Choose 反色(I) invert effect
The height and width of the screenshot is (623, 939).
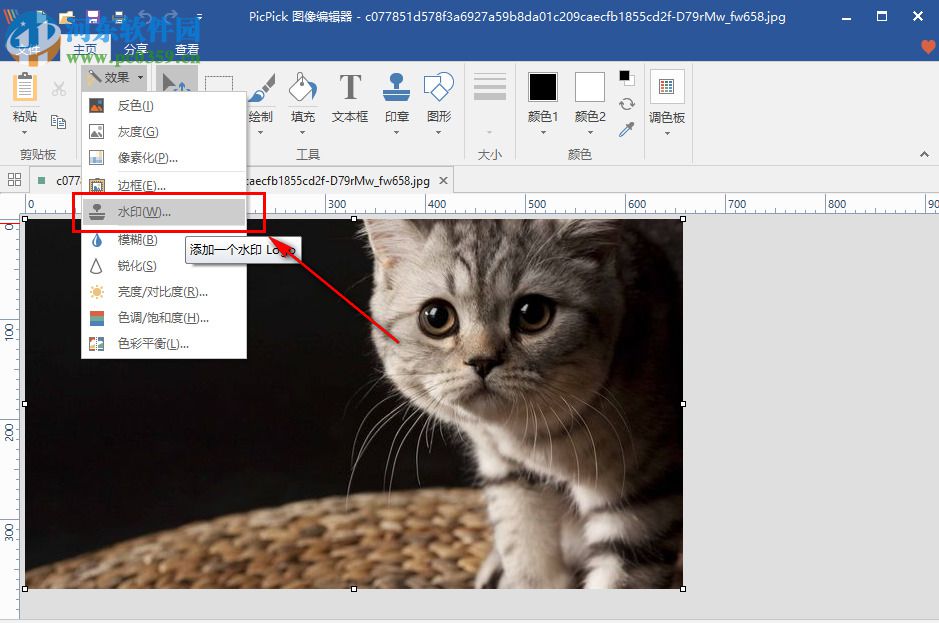pos(164,106)
